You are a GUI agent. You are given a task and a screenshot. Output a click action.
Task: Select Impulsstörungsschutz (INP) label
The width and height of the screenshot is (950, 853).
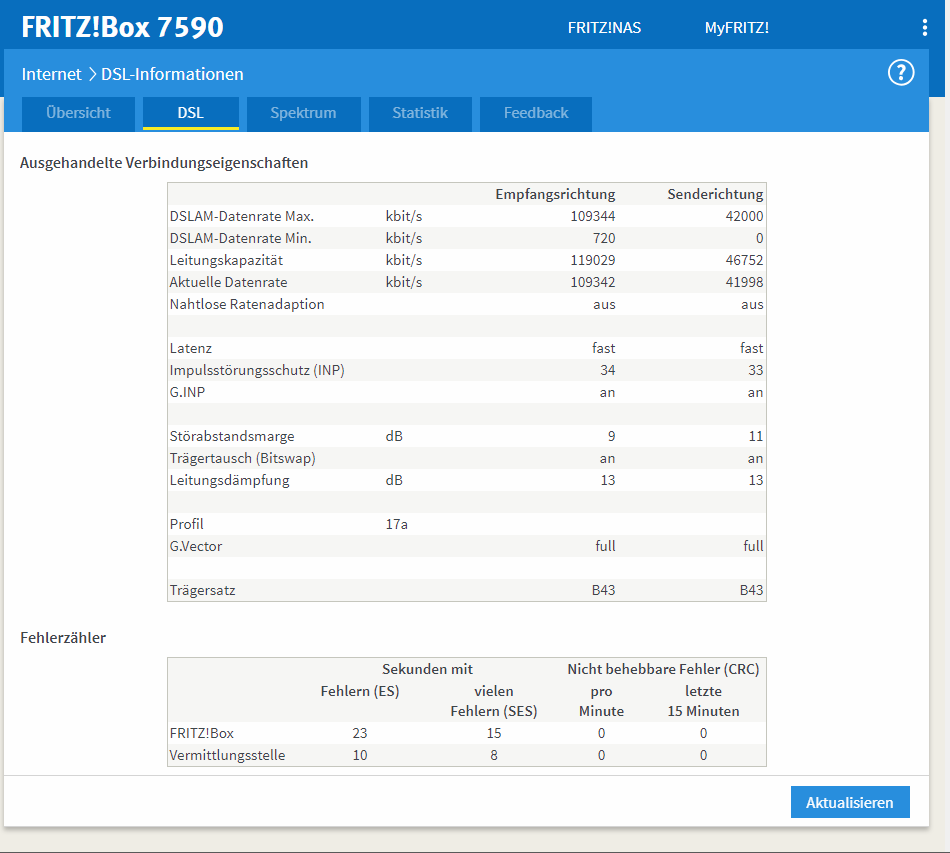click(257, 370)
